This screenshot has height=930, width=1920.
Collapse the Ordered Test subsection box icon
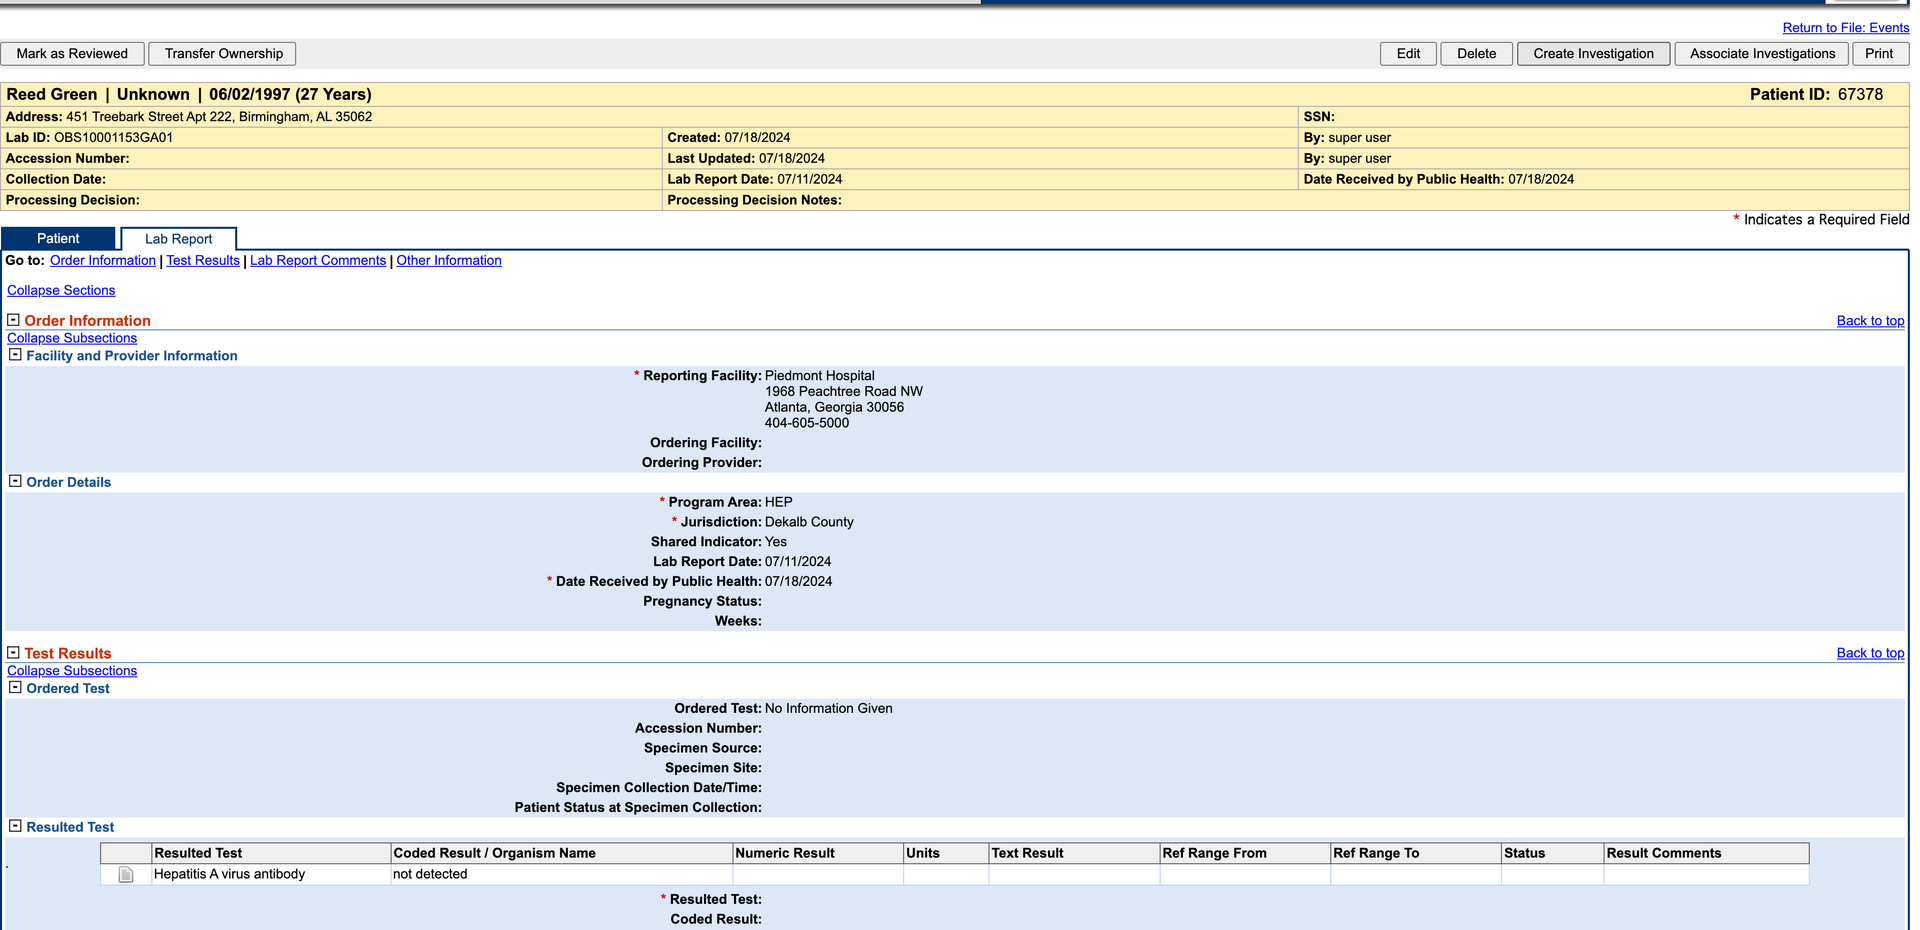14,686
